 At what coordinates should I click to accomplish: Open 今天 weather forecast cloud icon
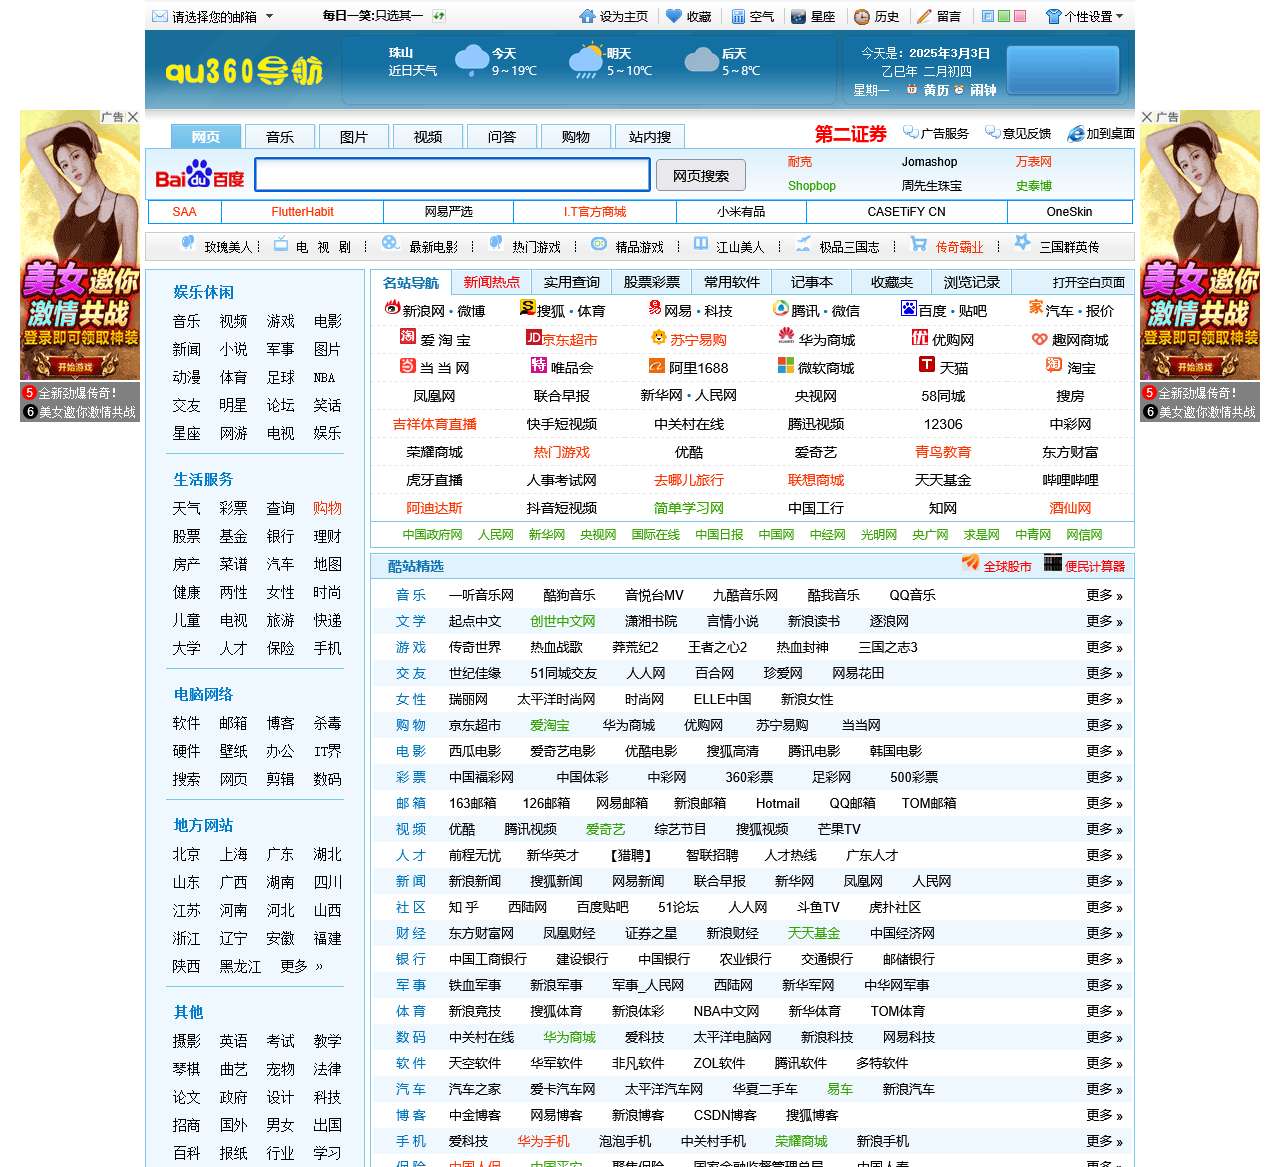pyautogui.click(x=471, y=61)
